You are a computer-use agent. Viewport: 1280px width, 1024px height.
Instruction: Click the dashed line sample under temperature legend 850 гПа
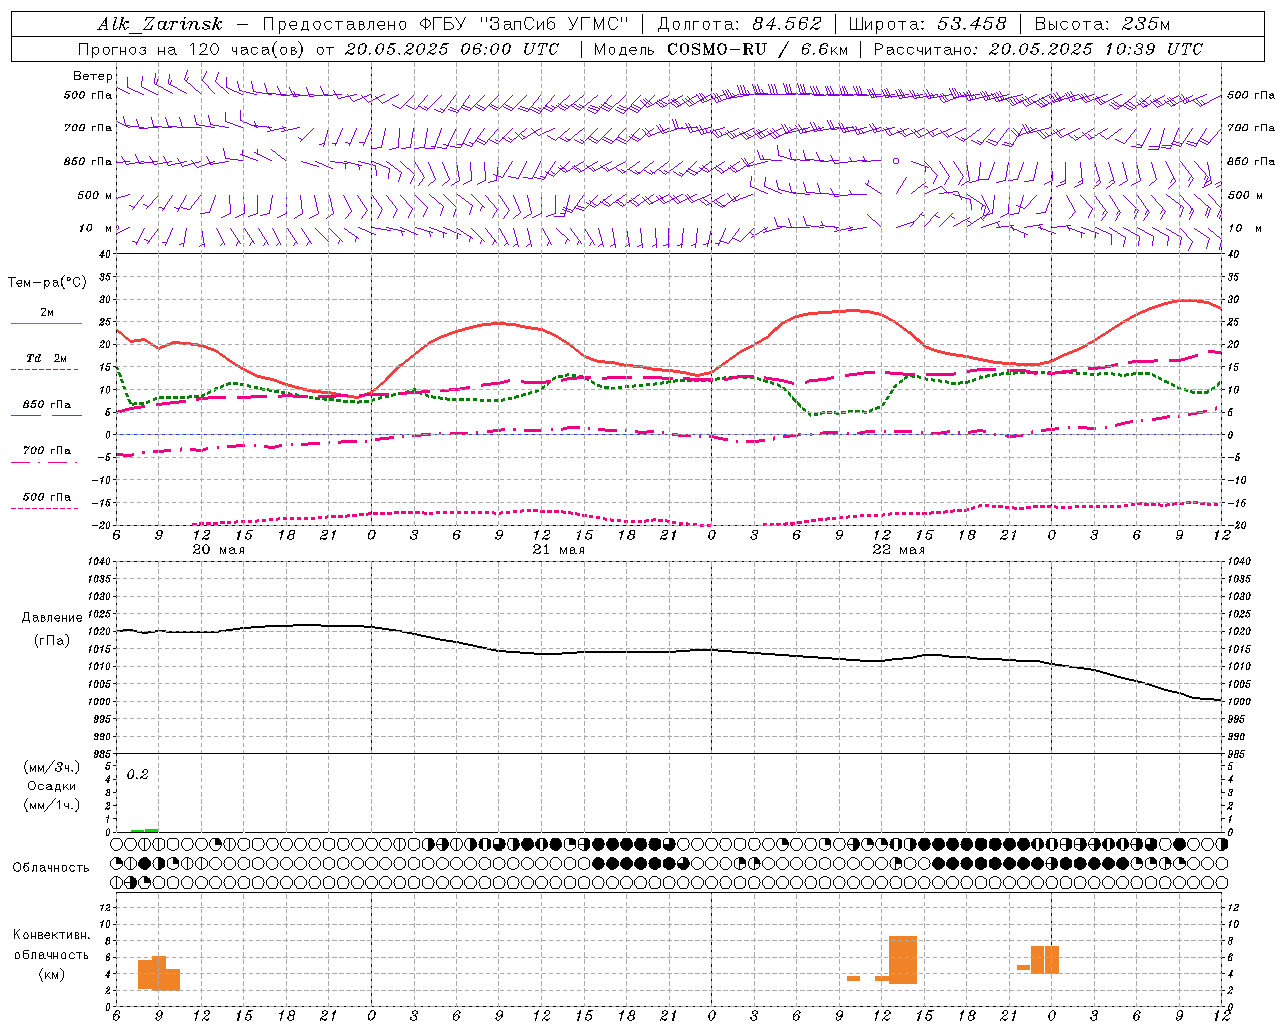tap(44, 415)
